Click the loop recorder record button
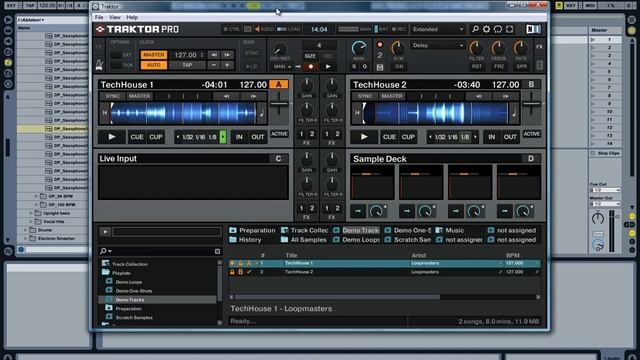640x360 pixels. 311,67
